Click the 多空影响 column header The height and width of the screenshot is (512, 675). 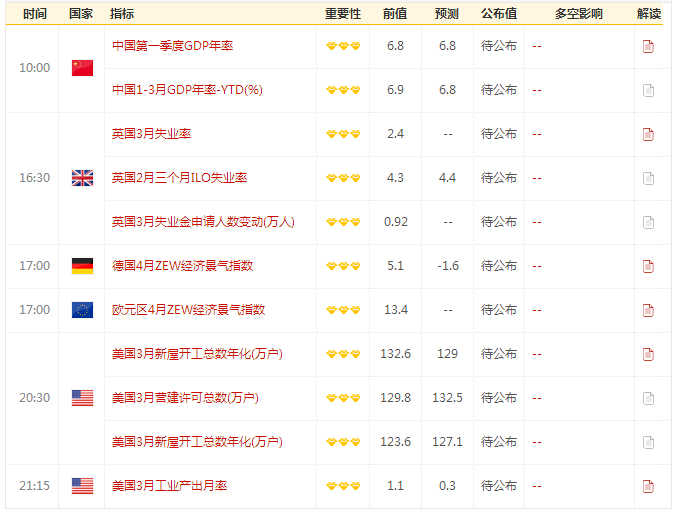[579, 14]
